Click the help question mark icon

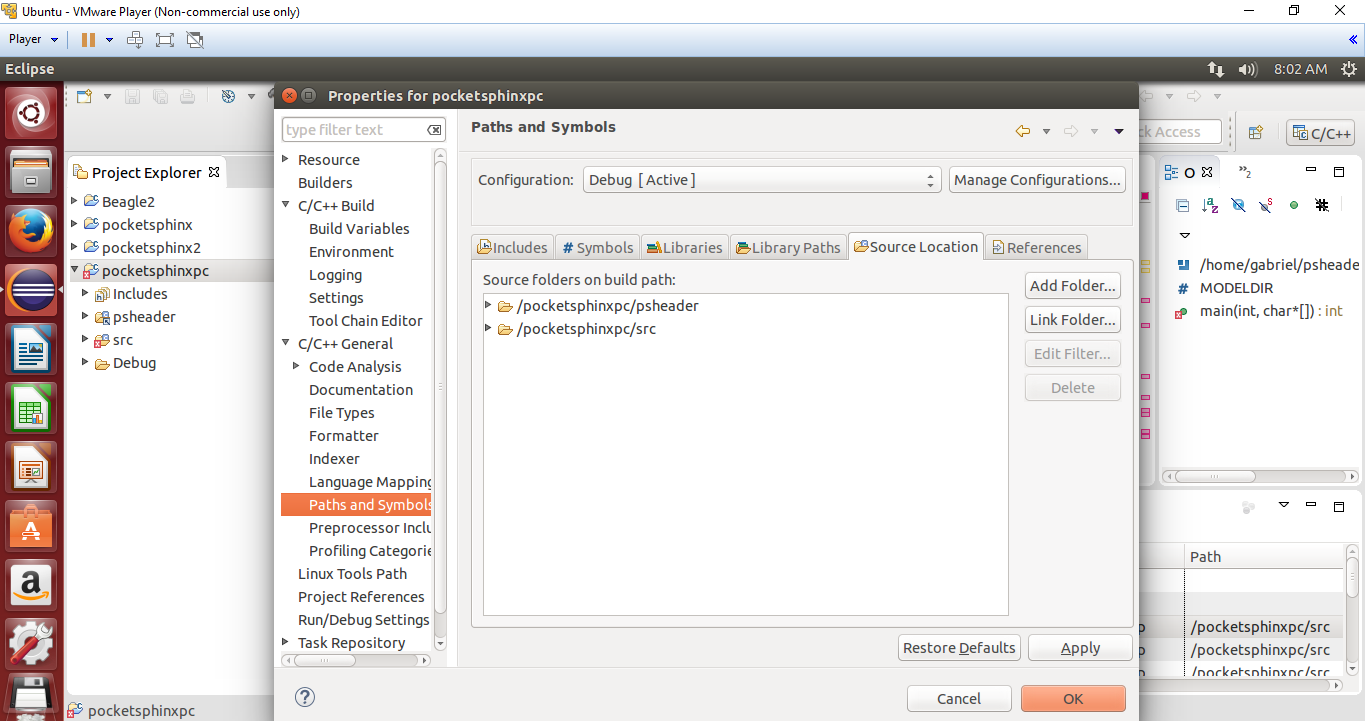pos(306,697)
